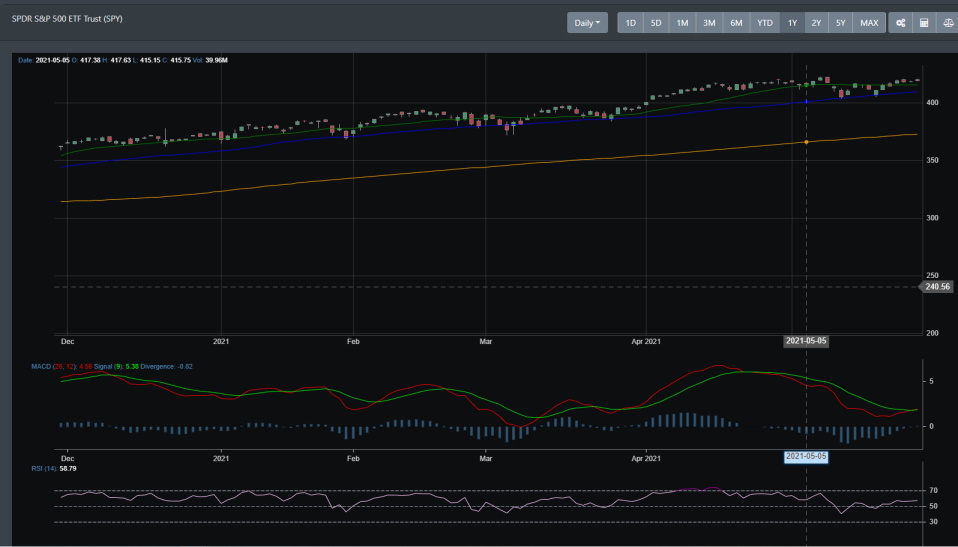Click the Vol 39.96M readout
Screen dimensions: 958x547
pyautogui.click(x=210, y=61)
